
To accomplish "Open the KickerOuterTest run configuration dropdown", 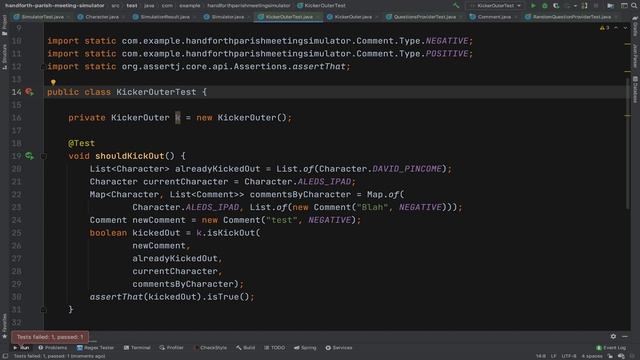I will point(495,6).
